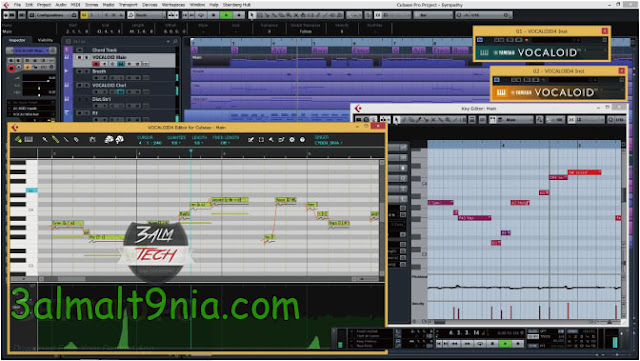
Task: Open the Project menu
Action: tap(44, 5)
